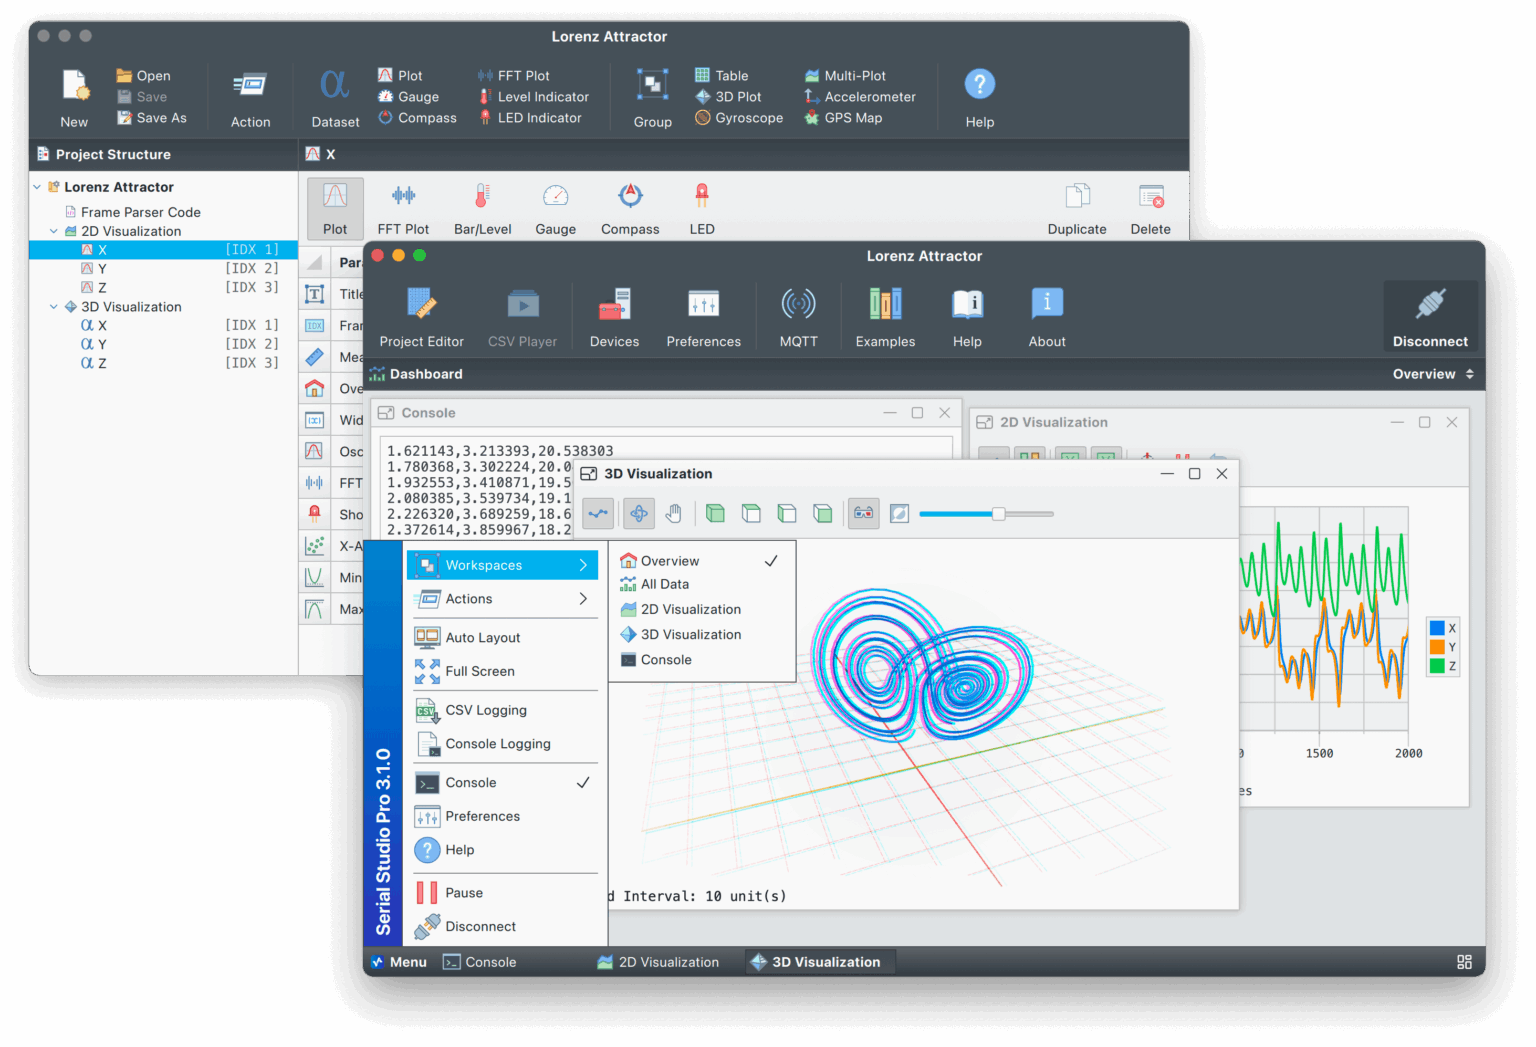Select the pan hand tool in 3D Visualization
Viewport: 1536px width, 1047px height.
click(x=674, y=513)
